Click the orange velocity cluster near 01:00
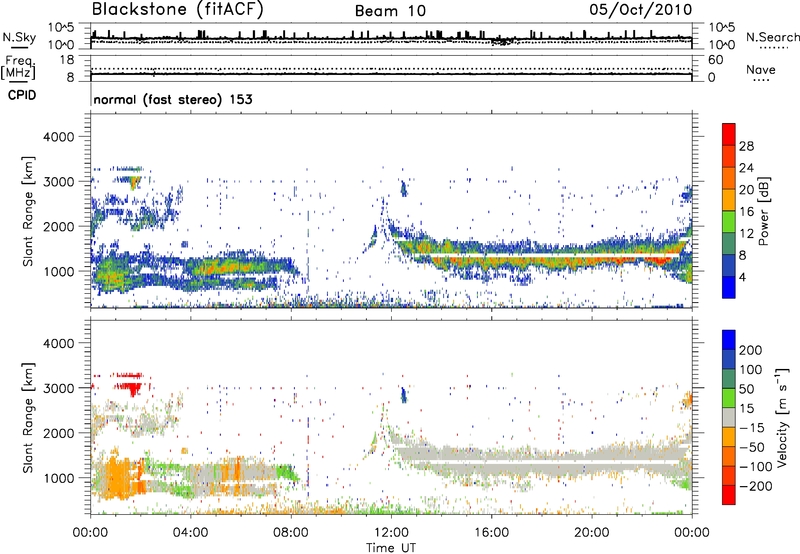Viewport: 800px width, 554px height. 119,477
